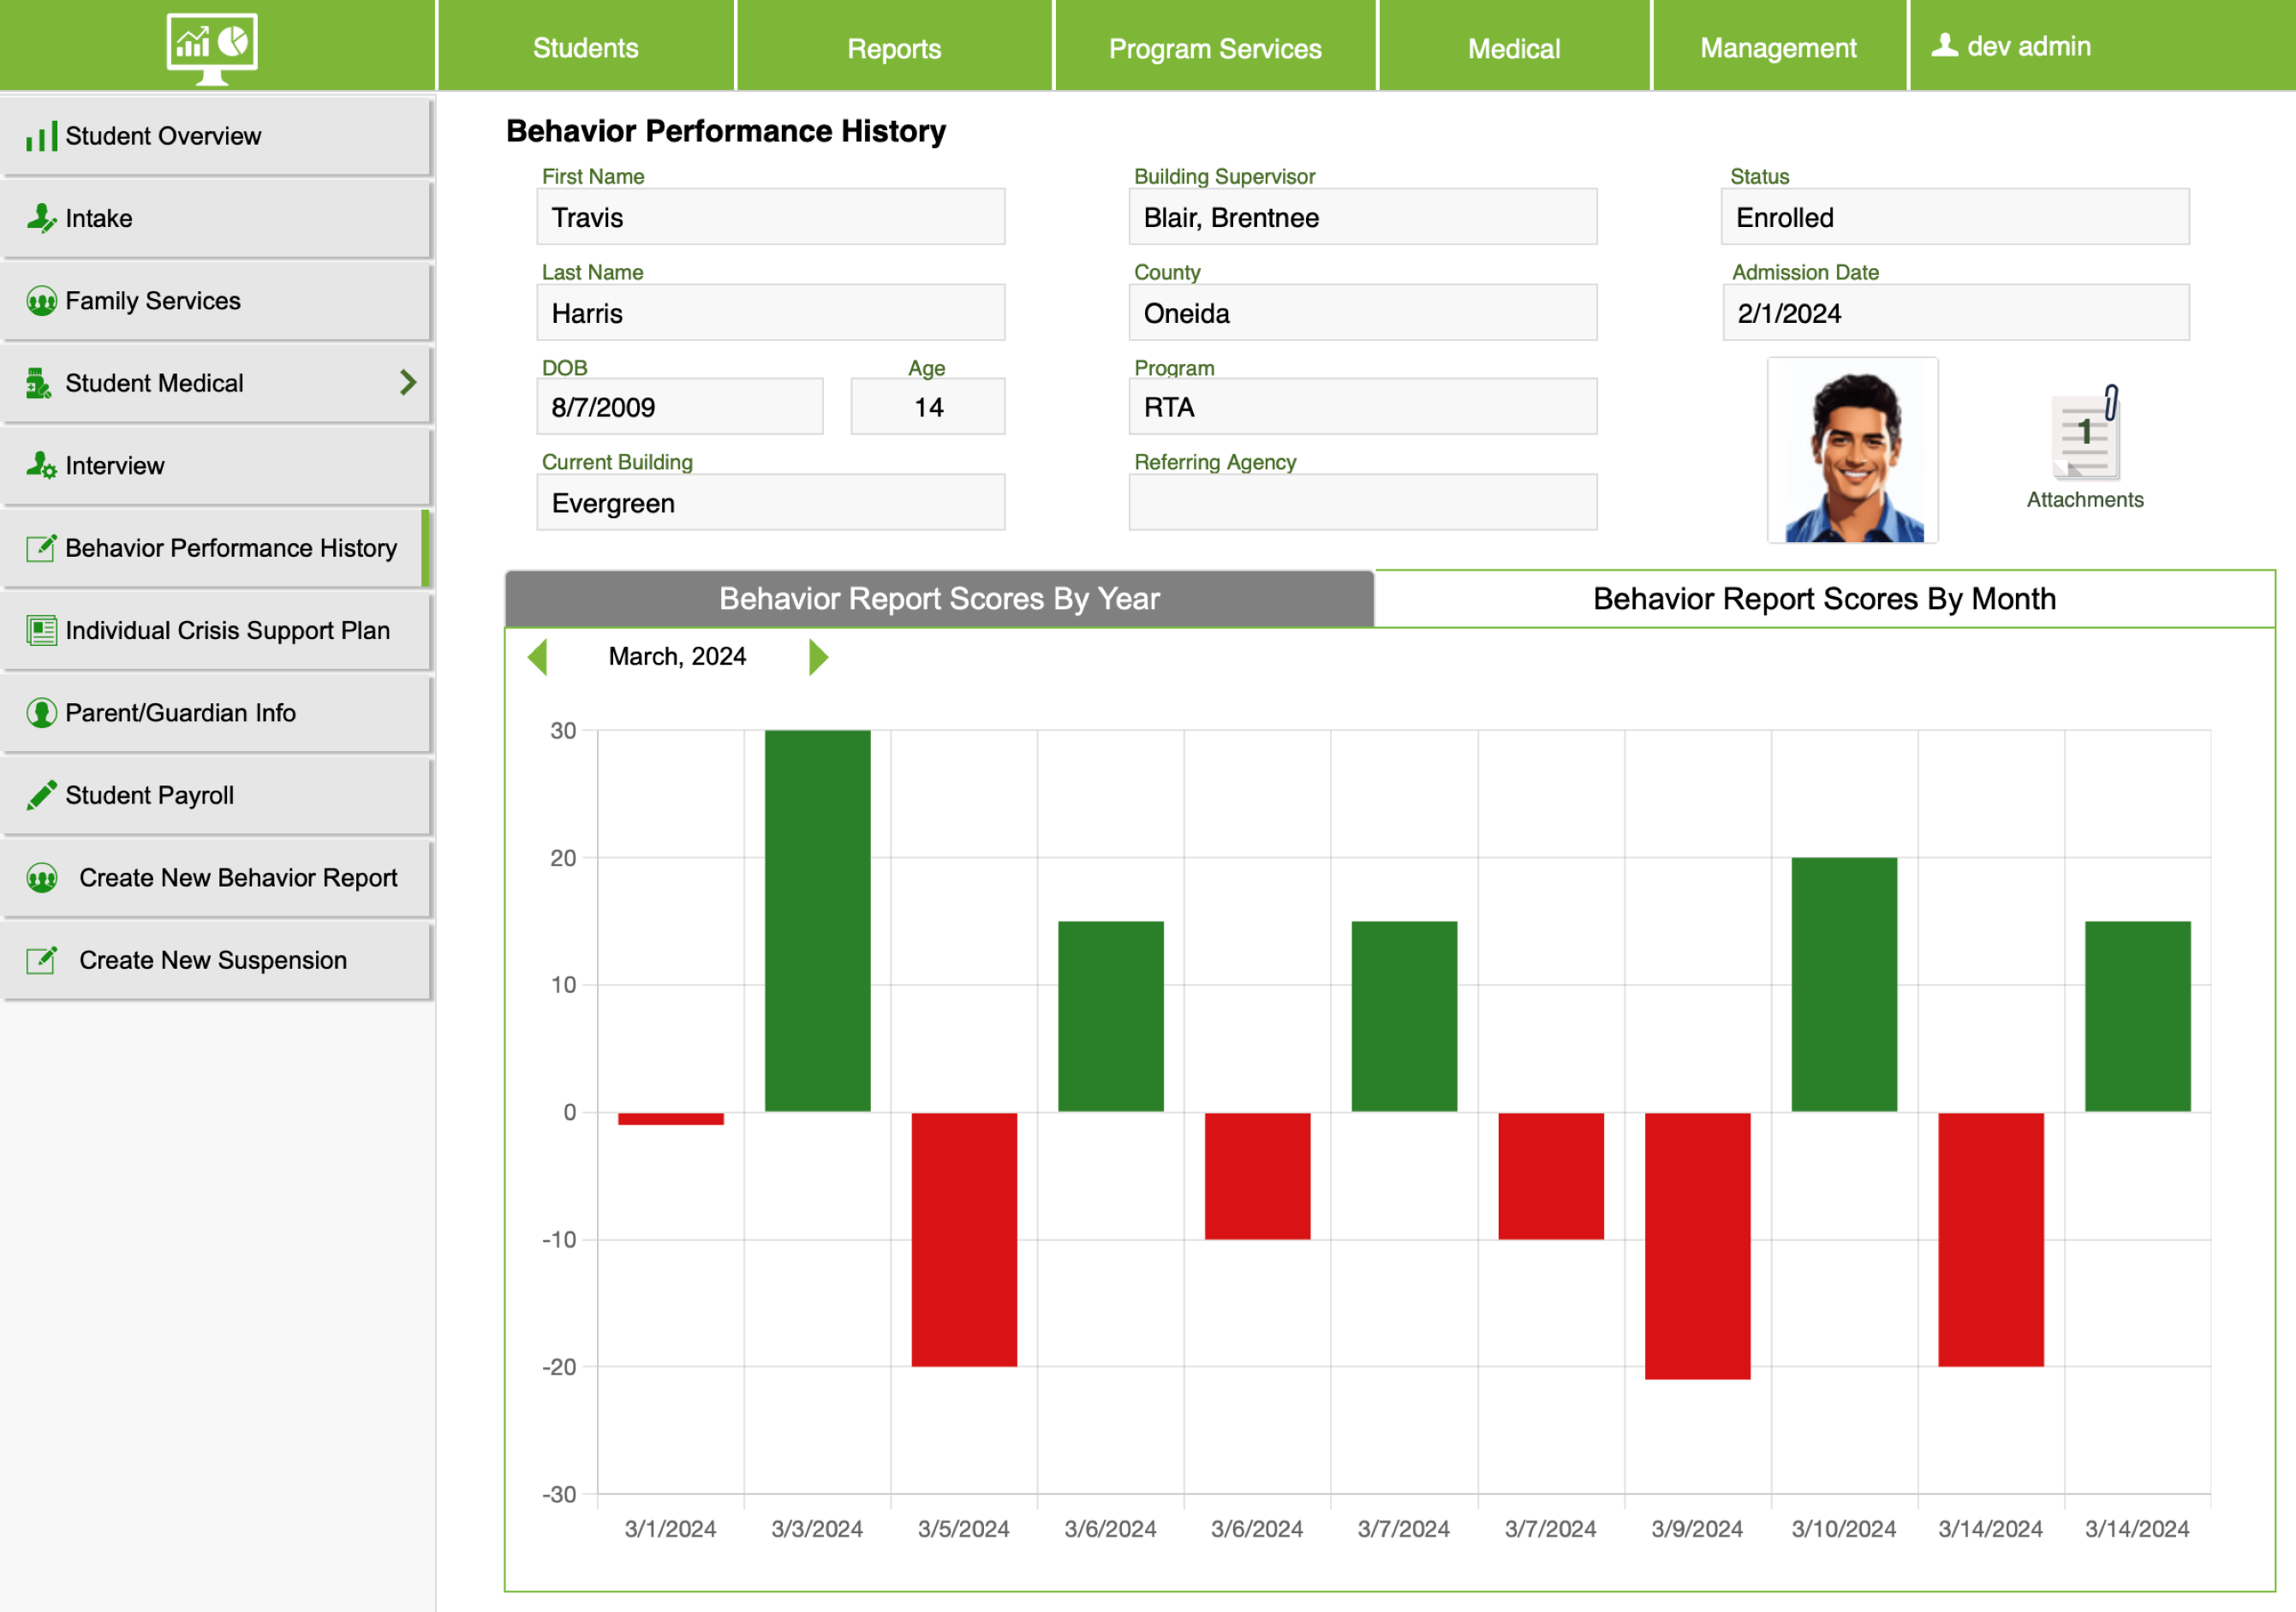Click the red bar for 3/5/2024
Image resolution: width=2296 pixels, height=1612 pixels.
tap(964, 1239)
